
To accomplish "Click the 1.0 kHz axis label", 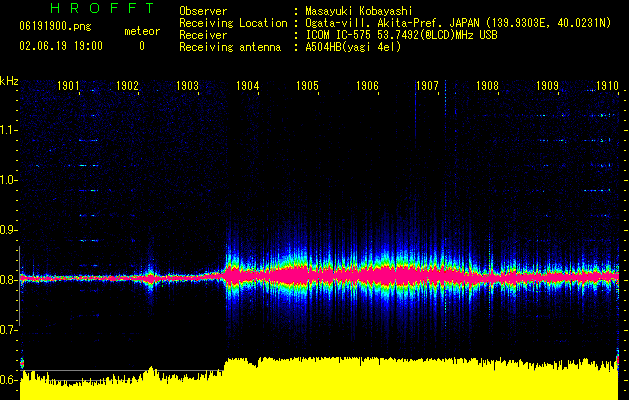I will click(x=9, y=180).
